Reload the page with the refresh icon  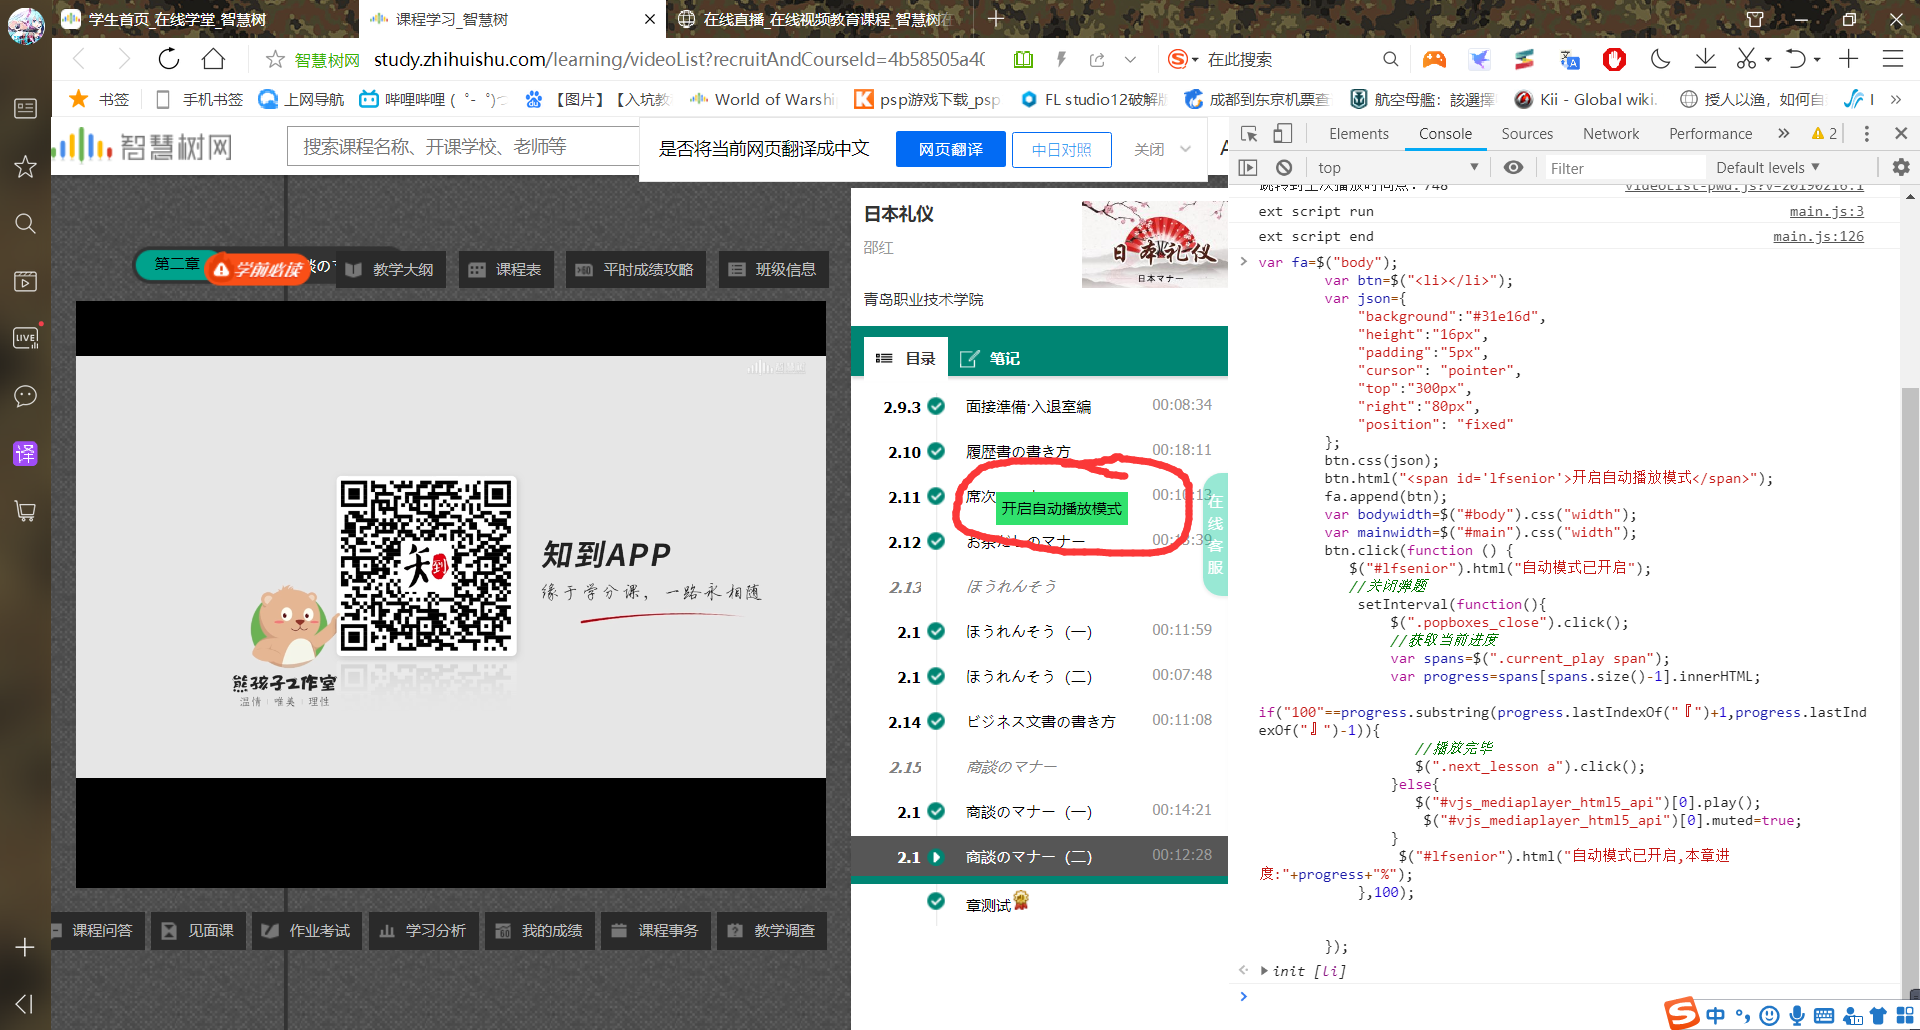[169, 59]
